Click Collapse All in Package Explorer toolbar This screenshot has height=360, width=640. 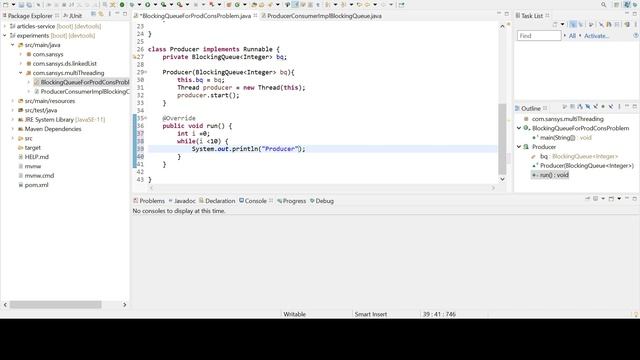(93, 14)
